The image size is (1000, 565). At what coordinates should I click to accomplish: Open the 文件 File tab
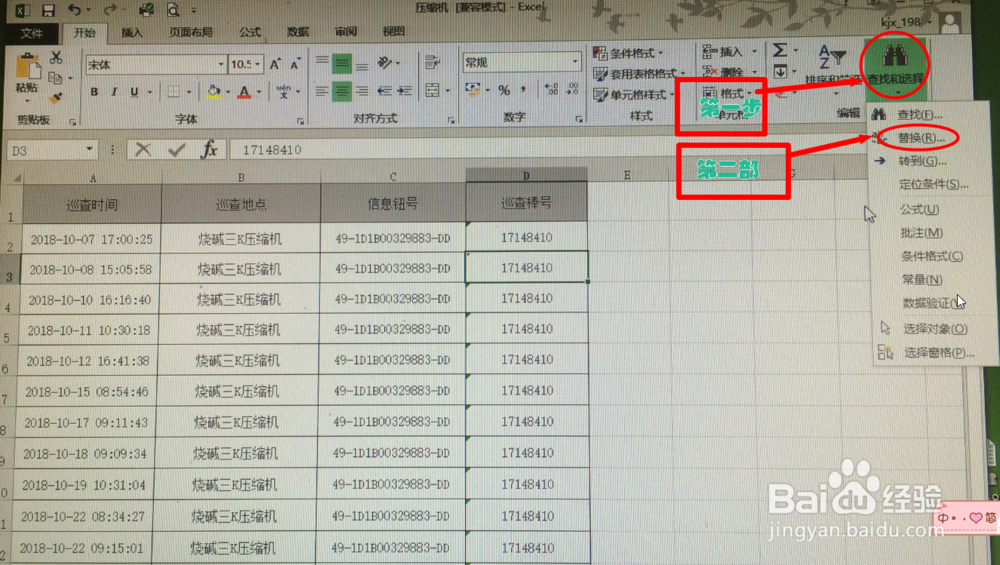tap(31, 33)
